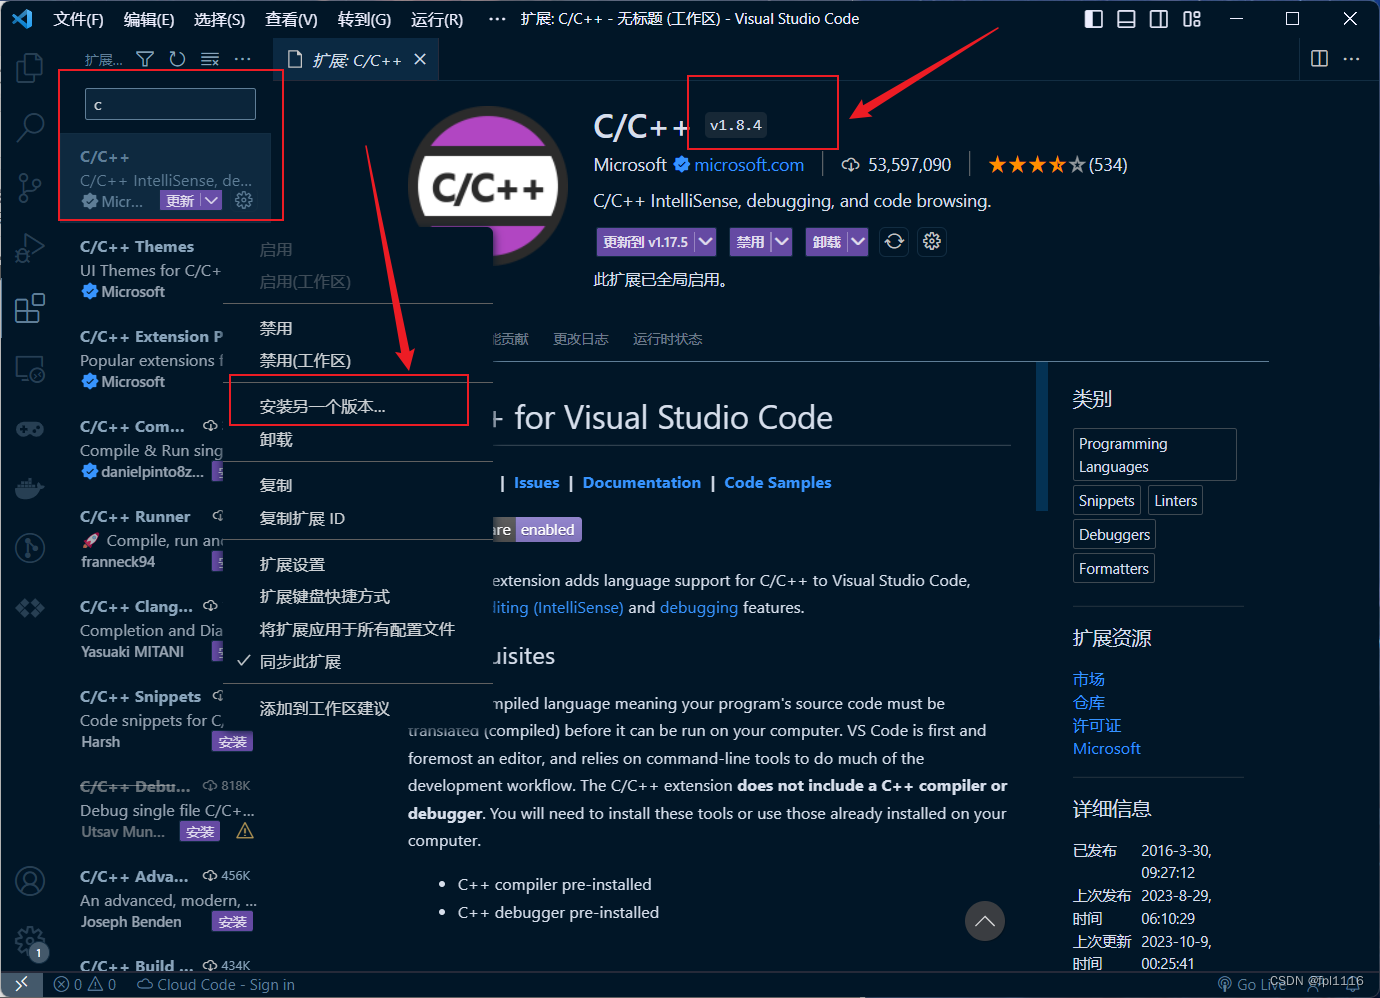
Task: Toggle auto update sync icon on extension page
Action: [894, 242]
